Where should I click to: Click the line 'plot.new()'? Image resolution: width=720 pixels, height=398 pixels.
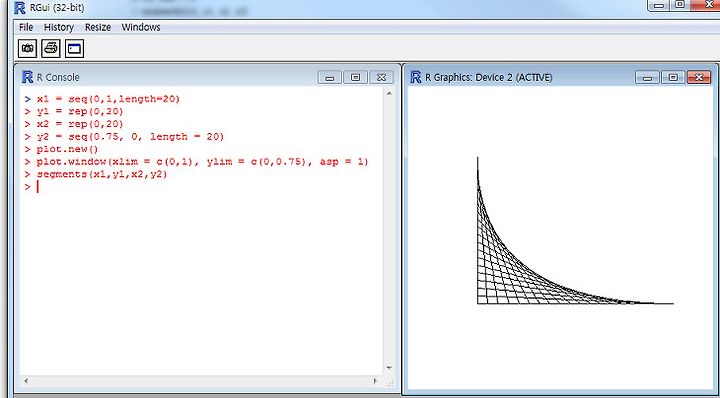(x=68, y=149)
